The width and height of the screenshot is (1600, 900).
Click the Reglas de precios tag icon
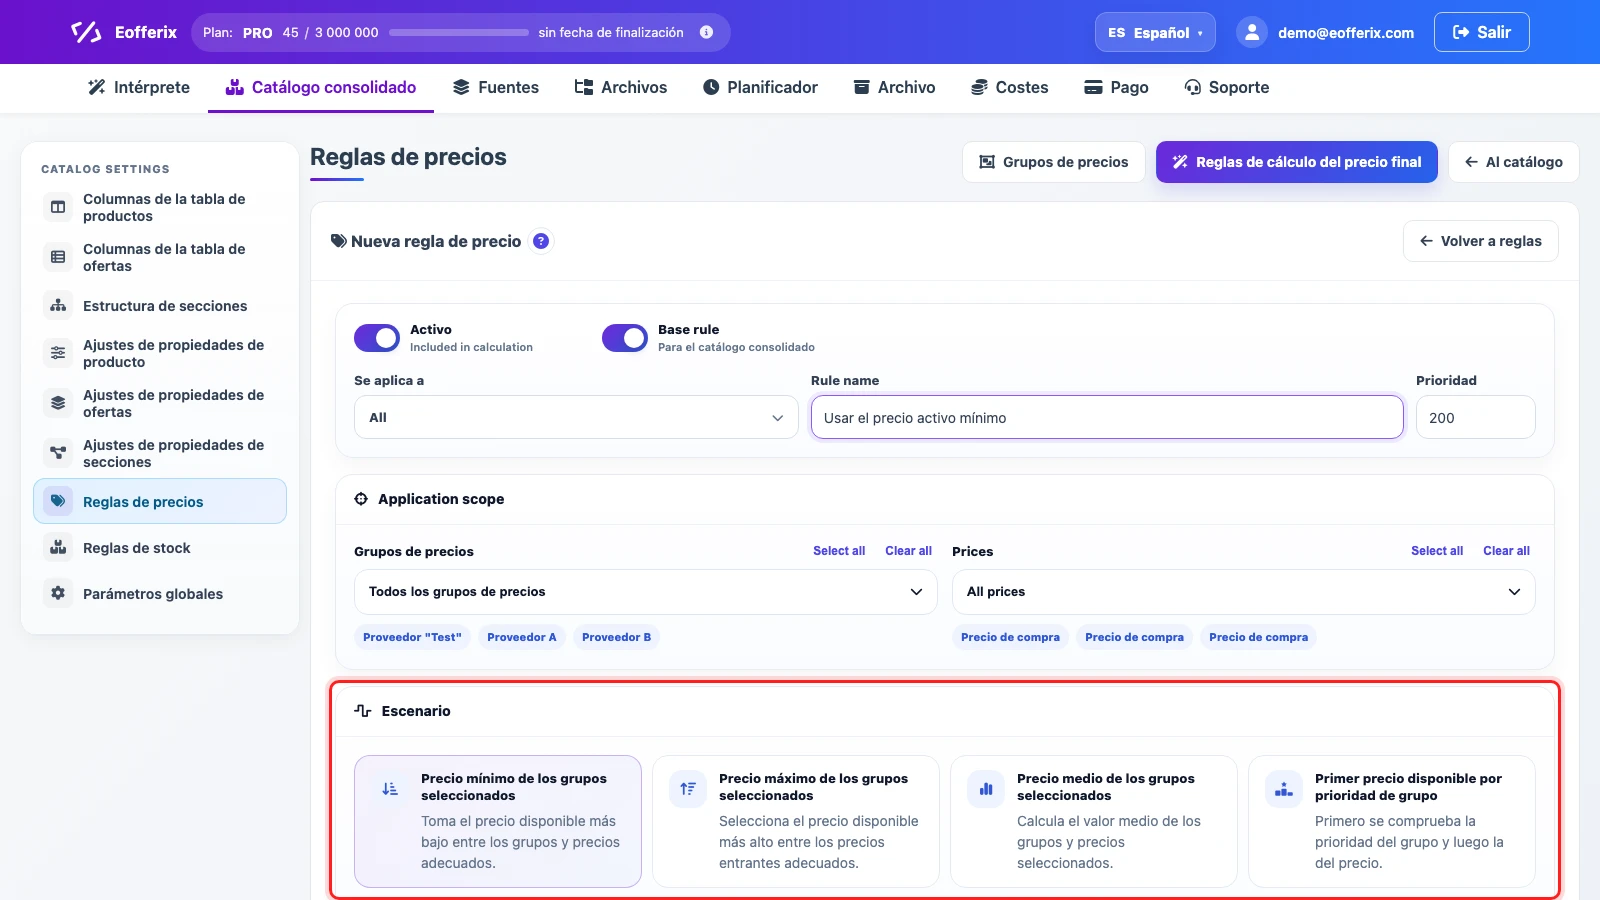(58, 501)
